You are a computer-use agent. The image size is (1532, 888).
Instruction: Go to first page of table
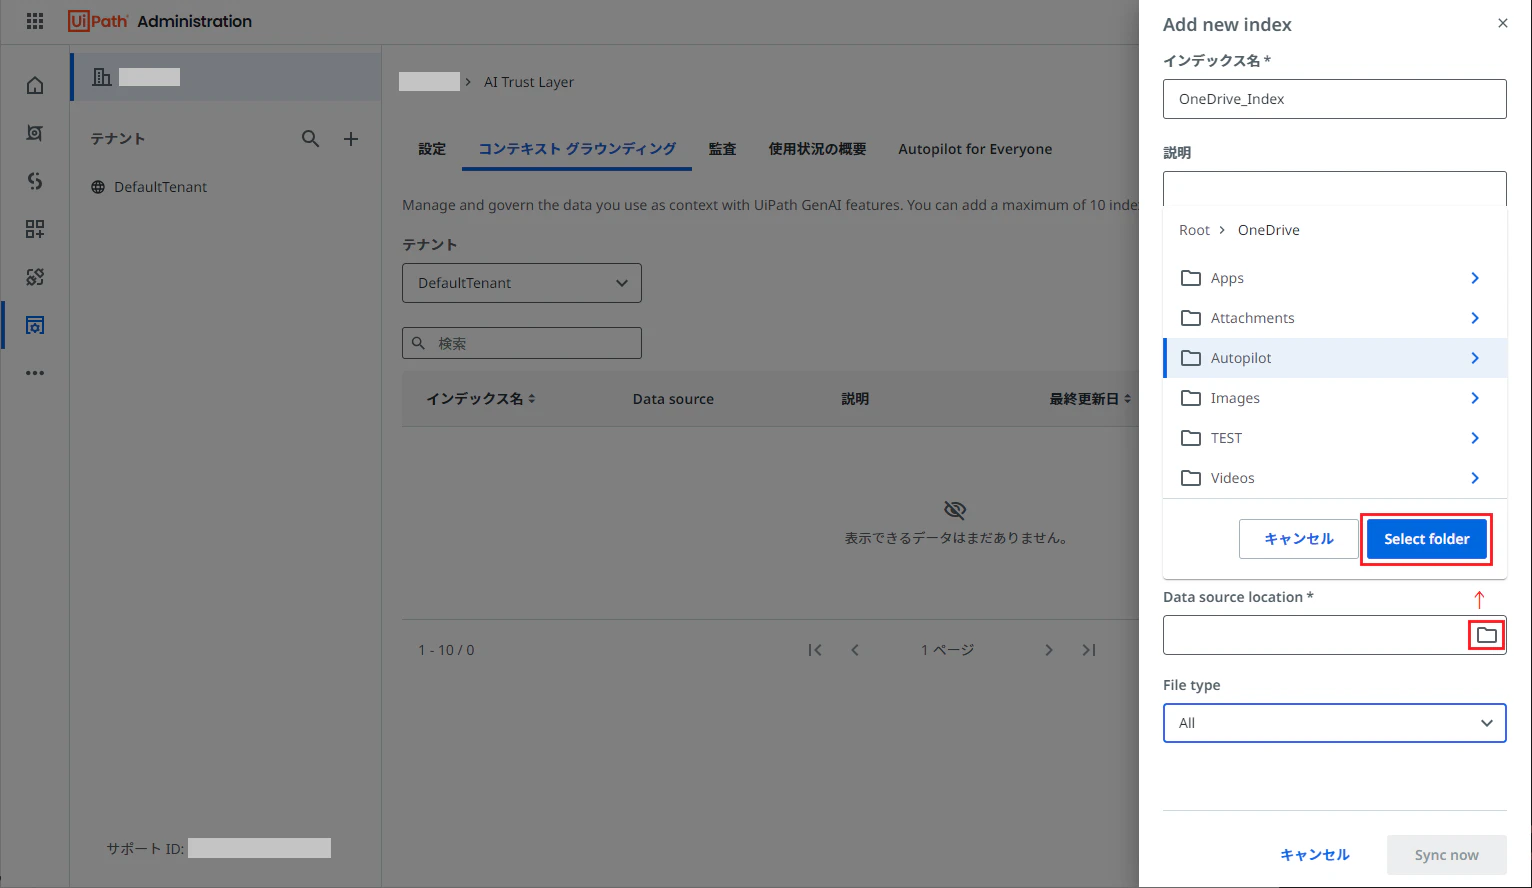[x=815, y=650]
